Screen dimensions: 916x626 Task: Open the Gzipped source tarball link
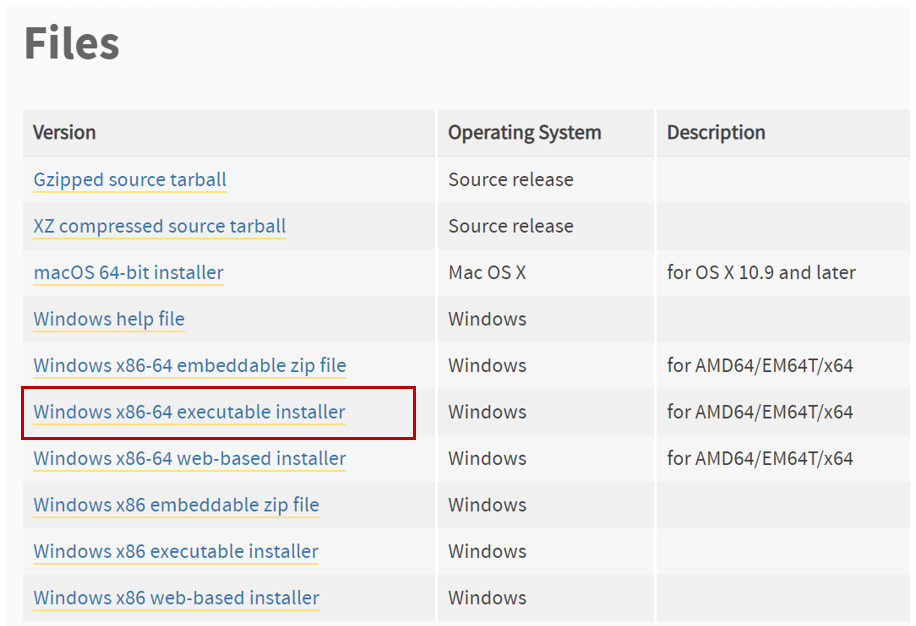130,180
